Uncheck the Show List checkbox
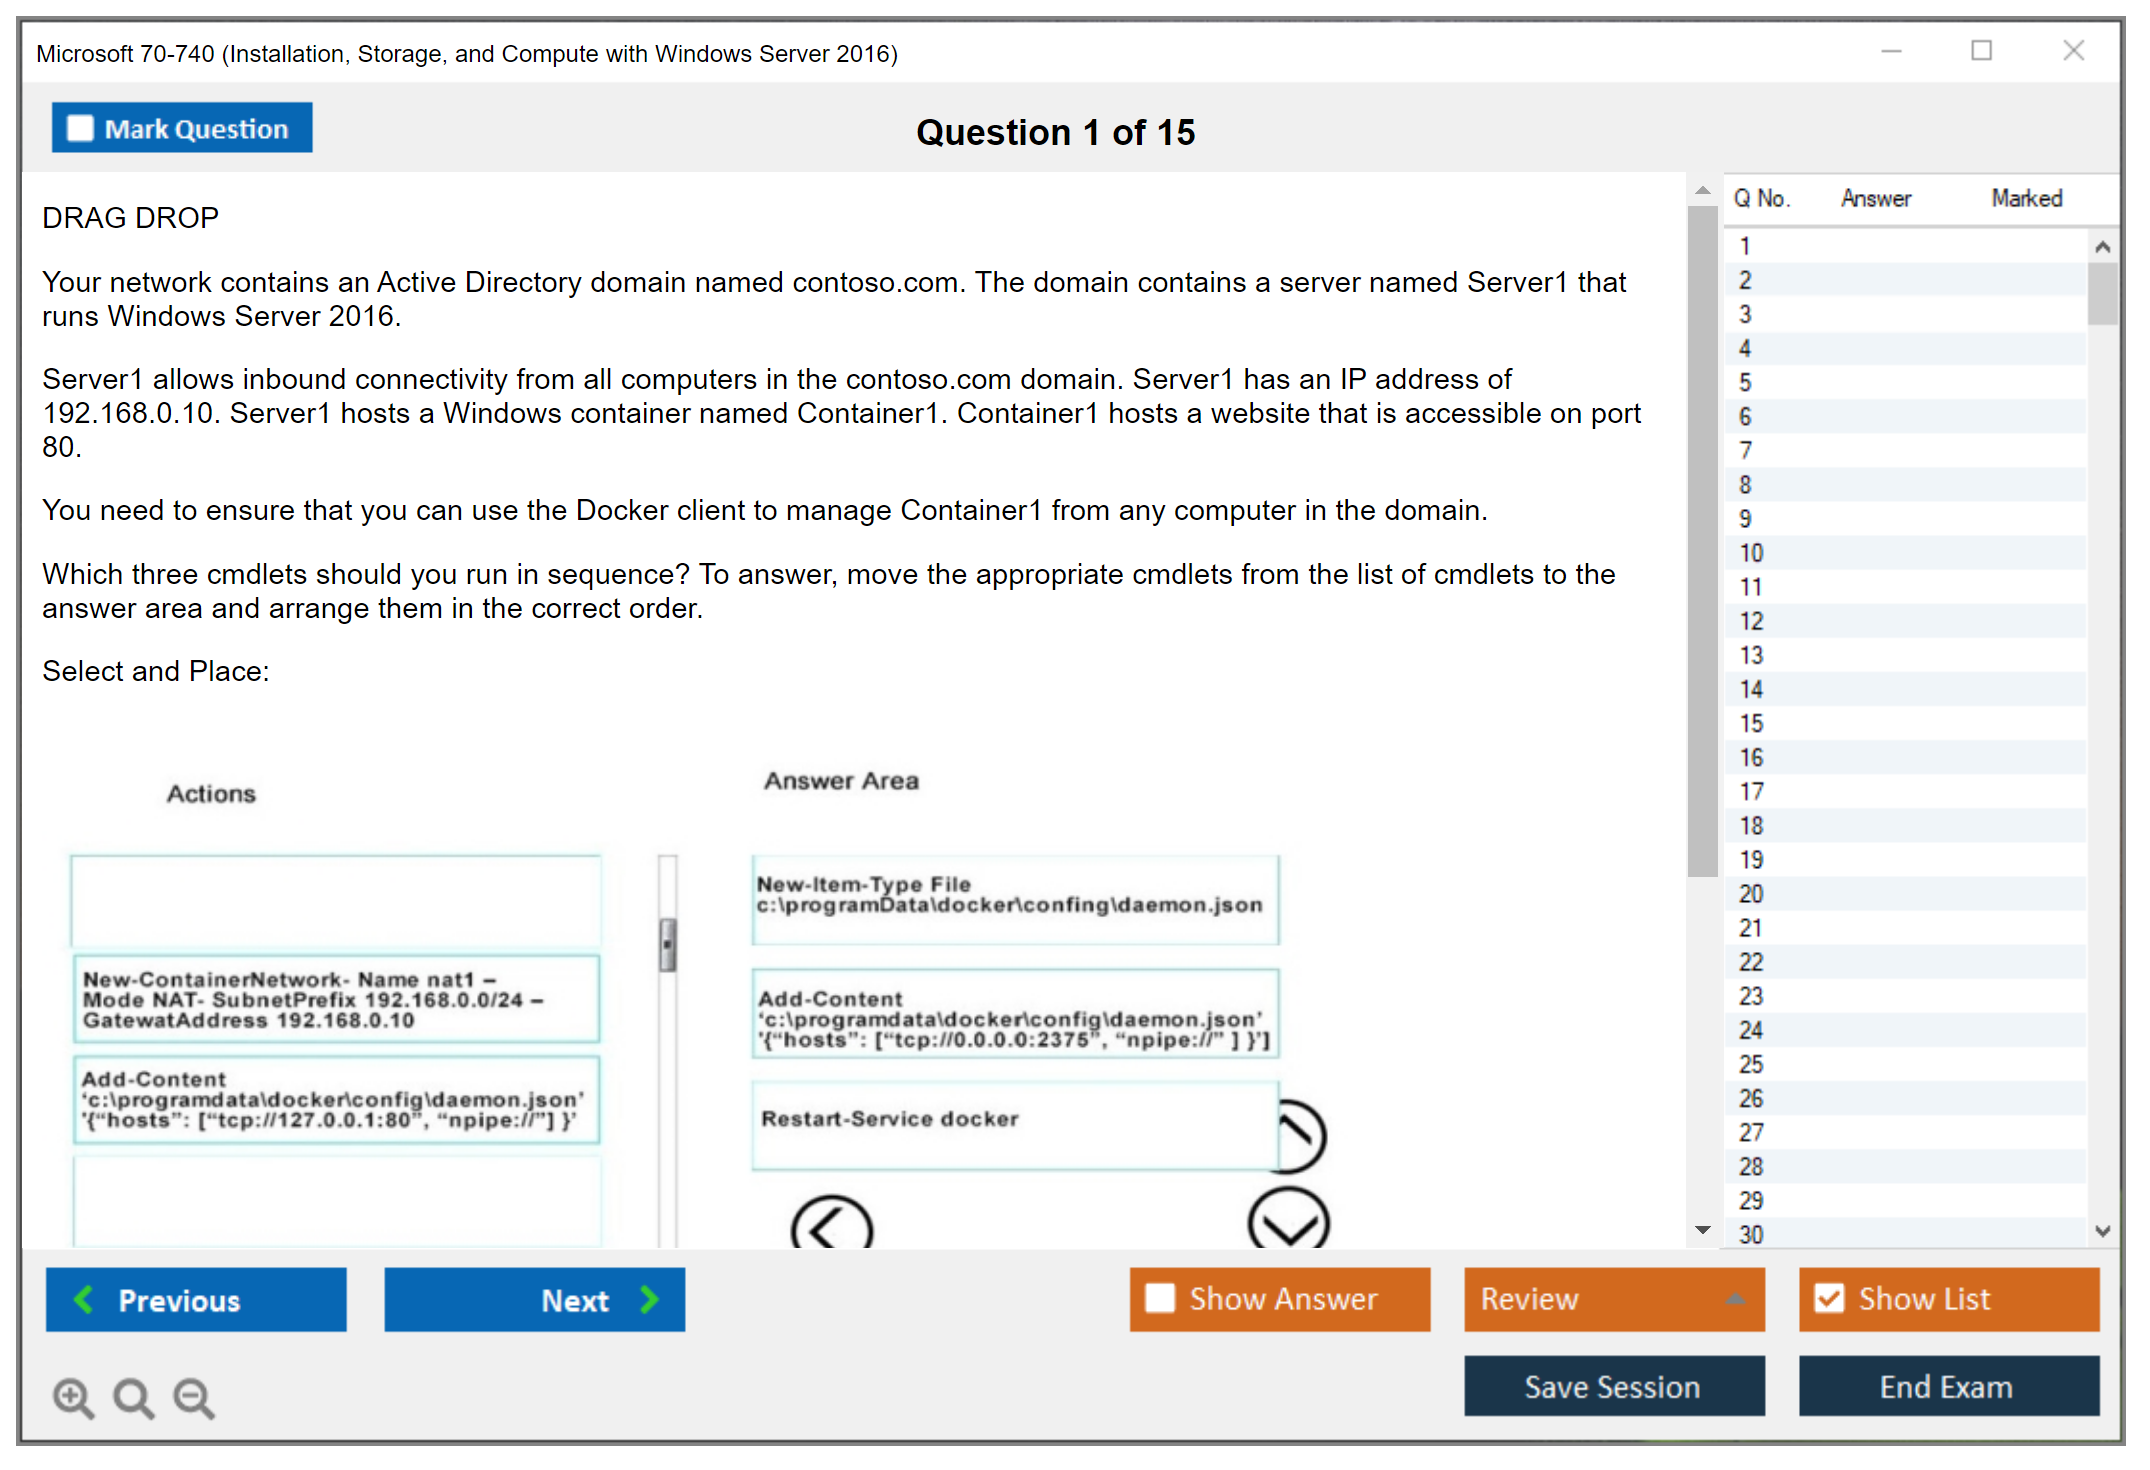This screenshot has width=2150, height=1470. coord(1829,1298)
